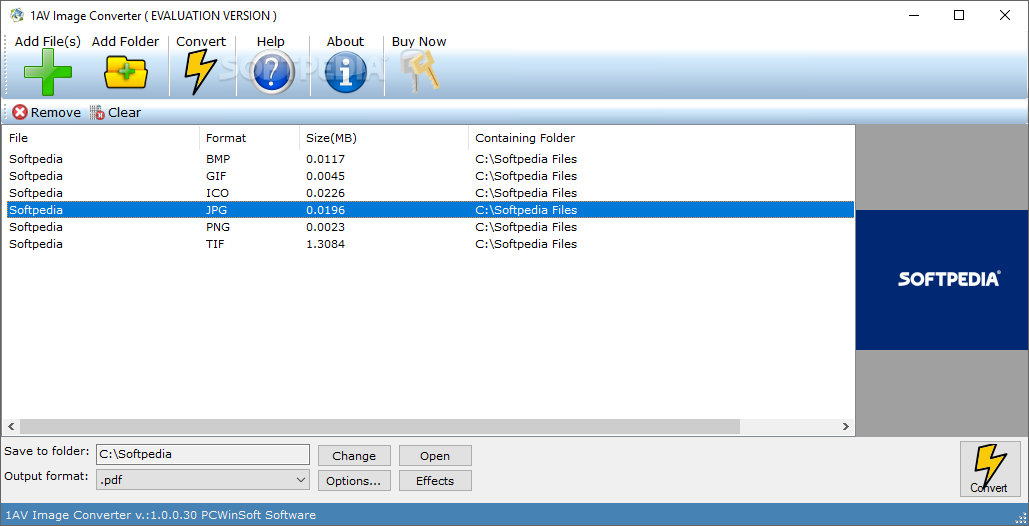
Task: Click Open to view the output folder
Action: [435, 456]
